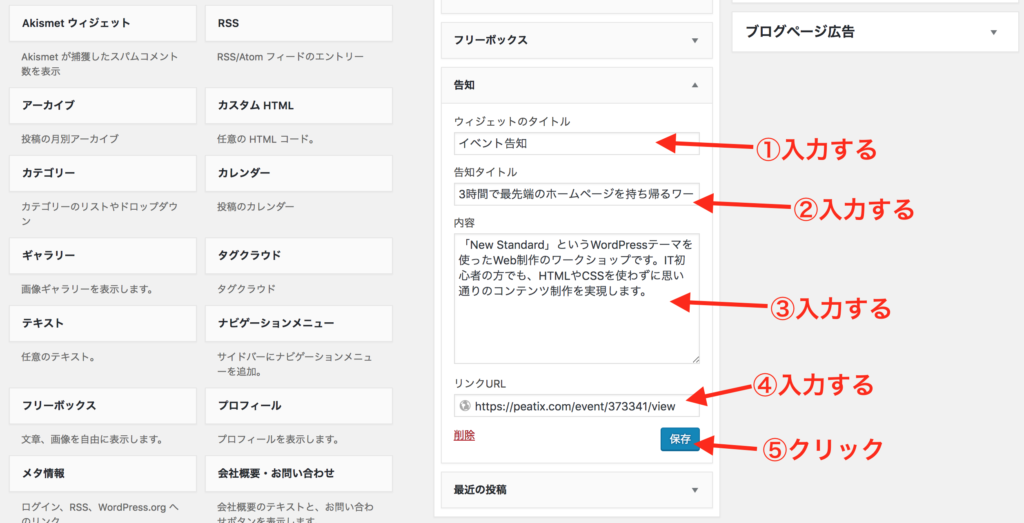The height and width of the screenshot is (523, 1024).
Task: Select the アーカイブ widget
Action: tap(102, 105)
